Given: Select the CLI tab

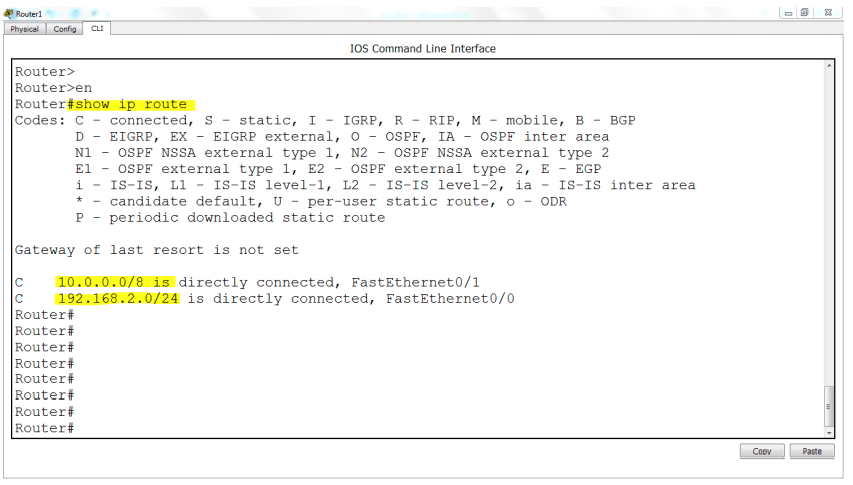Looking at the screenshot, I should (97, 29).
